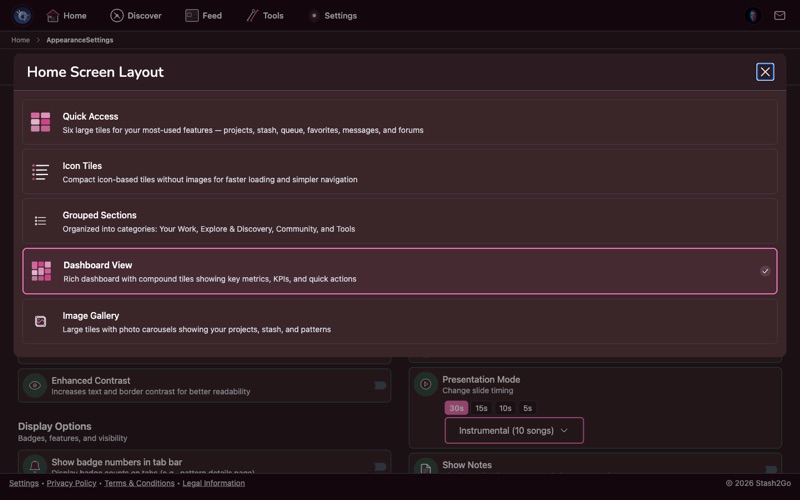800x500 pixels.
Task: Click the Stash2Go app logo icon
Action: click(22, 16)
